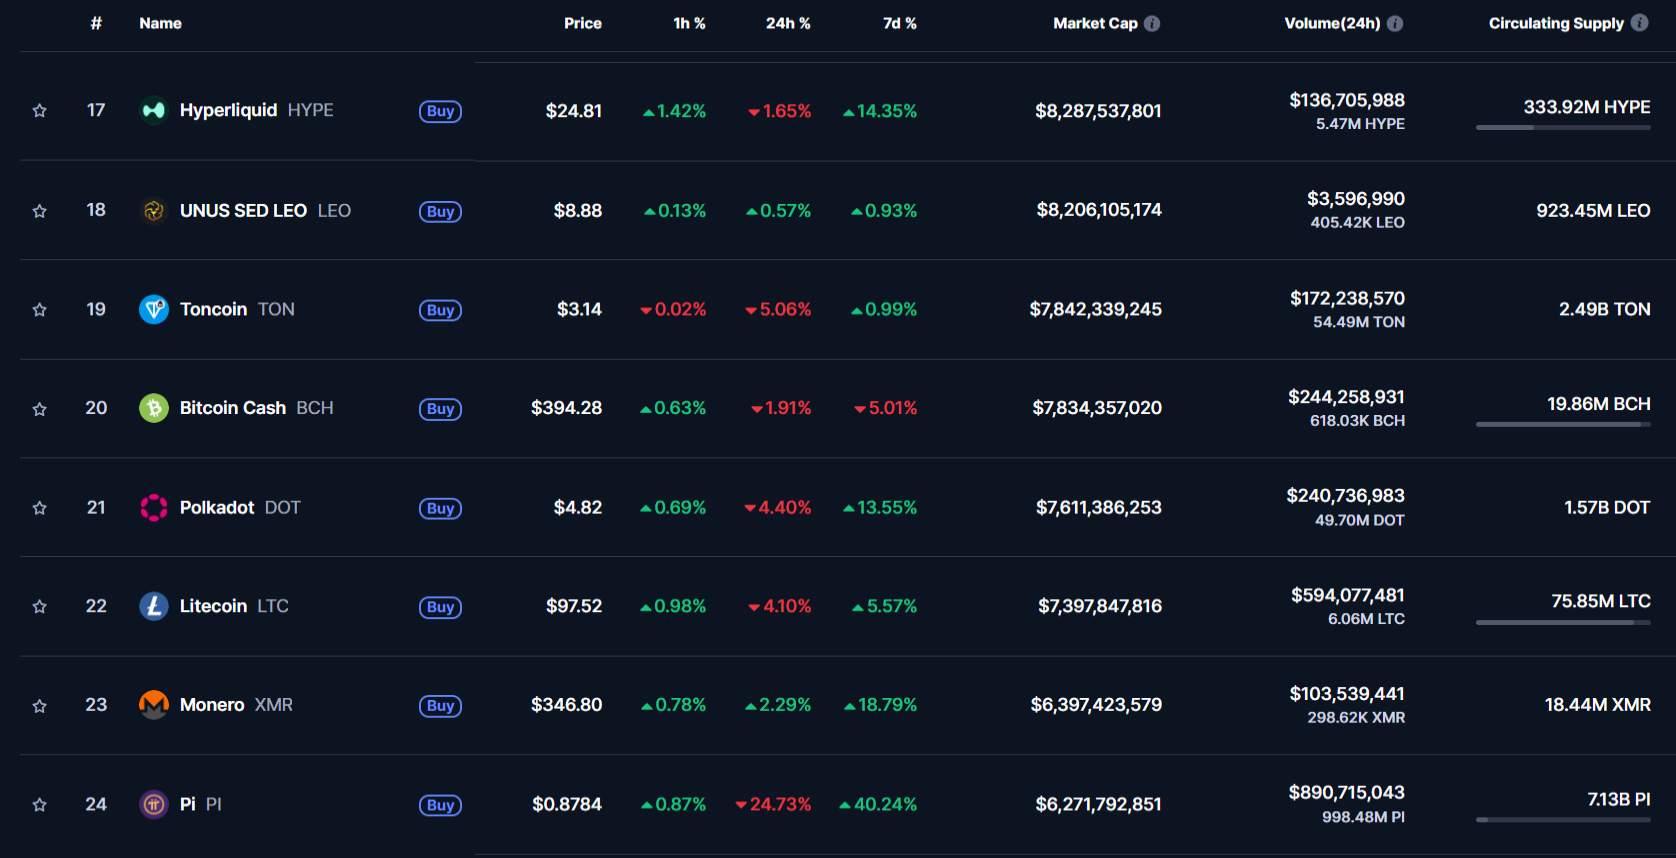Star Litecoin in the watchlist column
1676x858 pixels.
(40, 607)
